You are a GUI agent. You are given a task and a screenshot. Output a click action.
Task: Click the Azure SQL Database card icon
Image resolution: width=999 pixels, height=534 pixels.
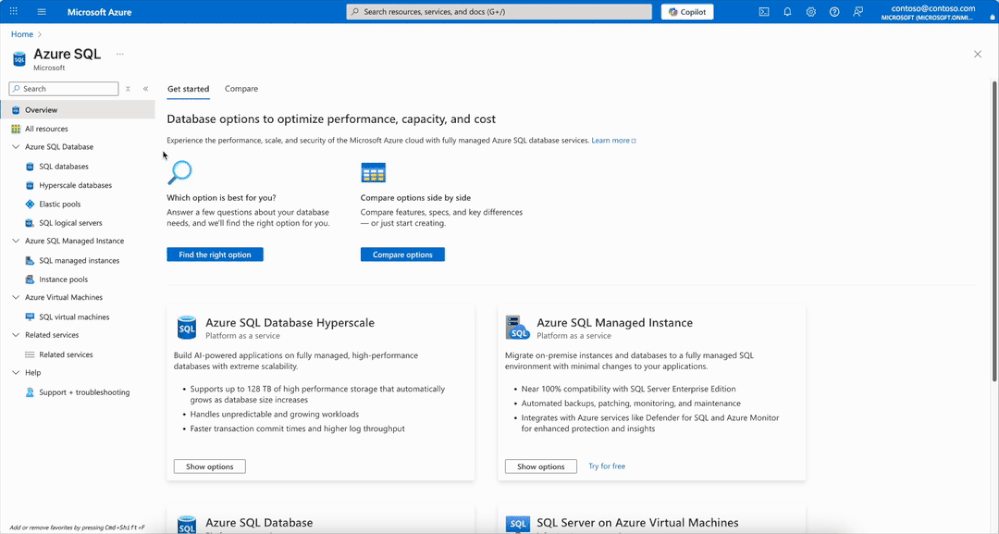pyautogui.click(x=187, y=524)
